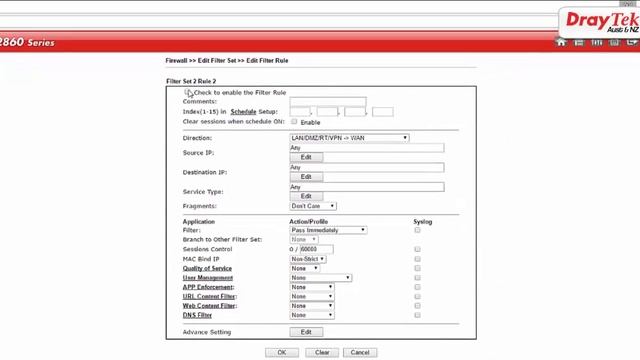Viewport: 640px width, 360px height.
Task: Click the logout arrow icon in the header
Action: tap(632, 42)
